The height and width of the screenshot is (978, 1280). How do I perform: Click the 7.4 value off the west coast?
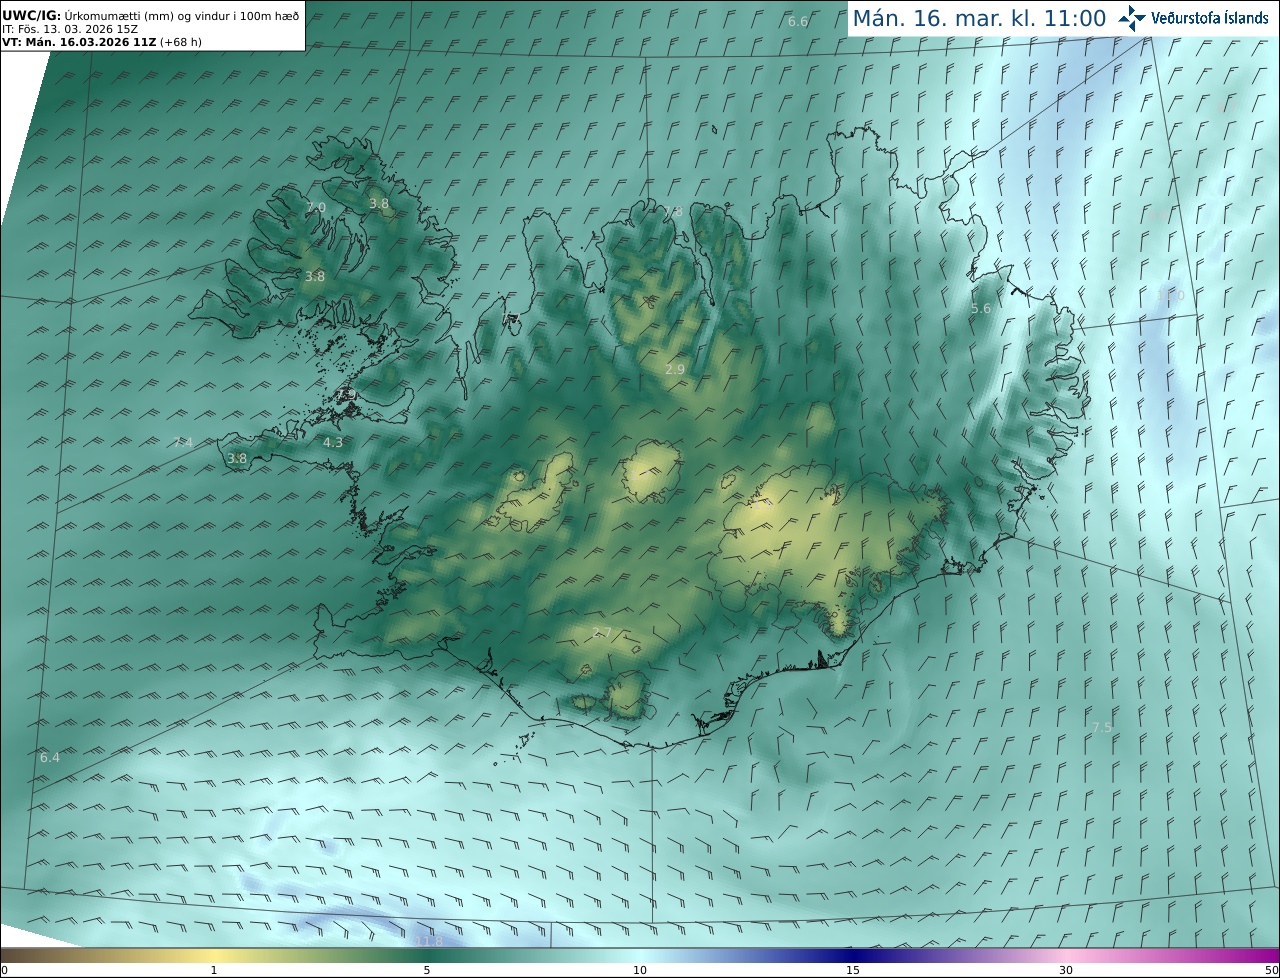click(183, 442)
